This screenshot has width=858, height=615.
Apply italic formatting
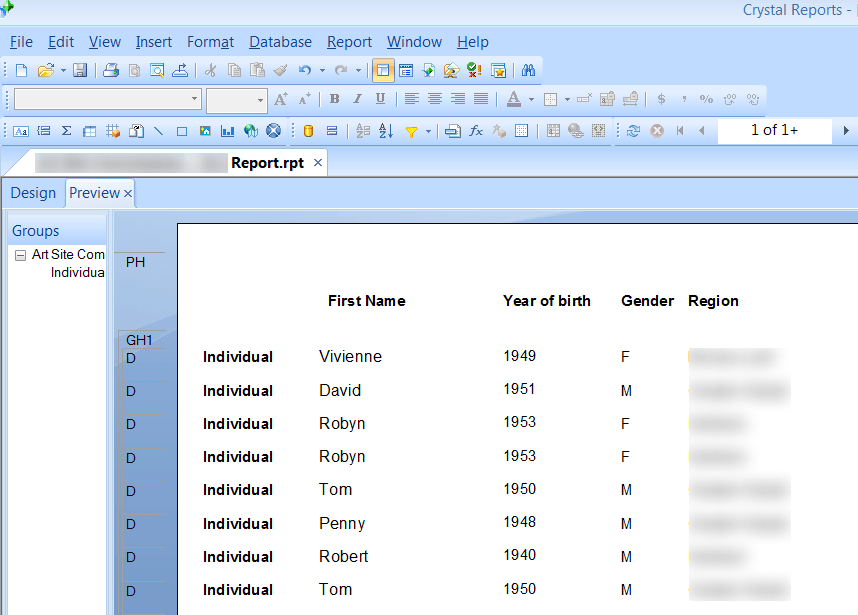tap(357, 99)
